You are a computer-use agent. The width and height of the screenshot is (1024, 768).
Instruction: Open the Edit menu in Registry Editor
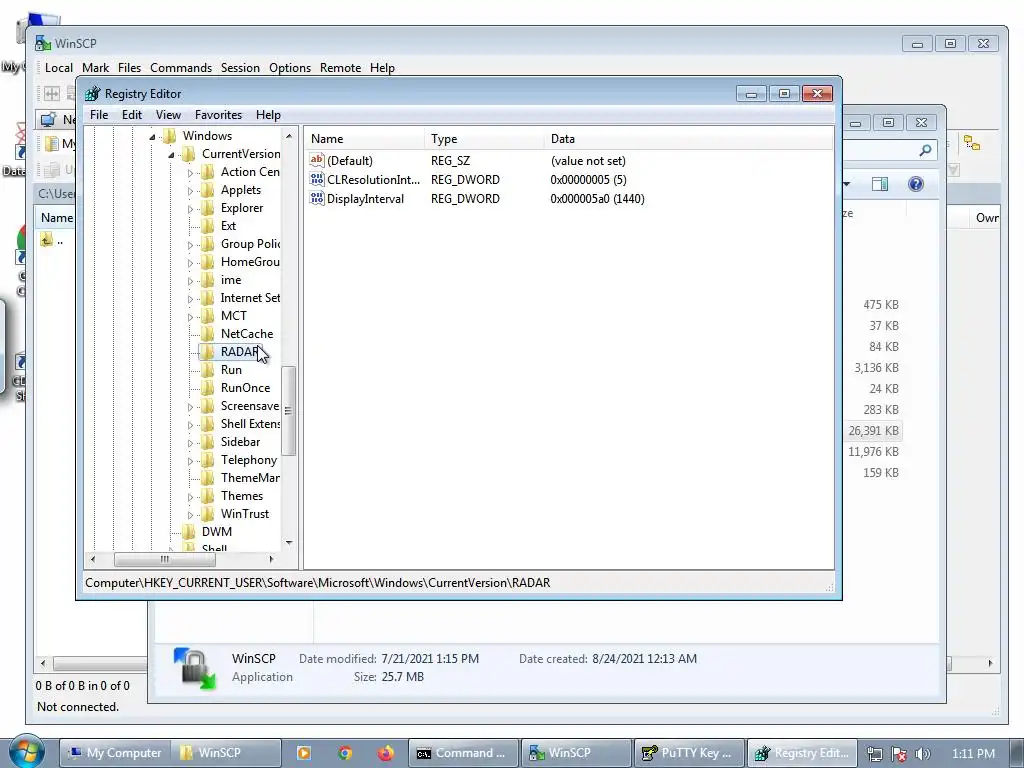tap(132, 115)
